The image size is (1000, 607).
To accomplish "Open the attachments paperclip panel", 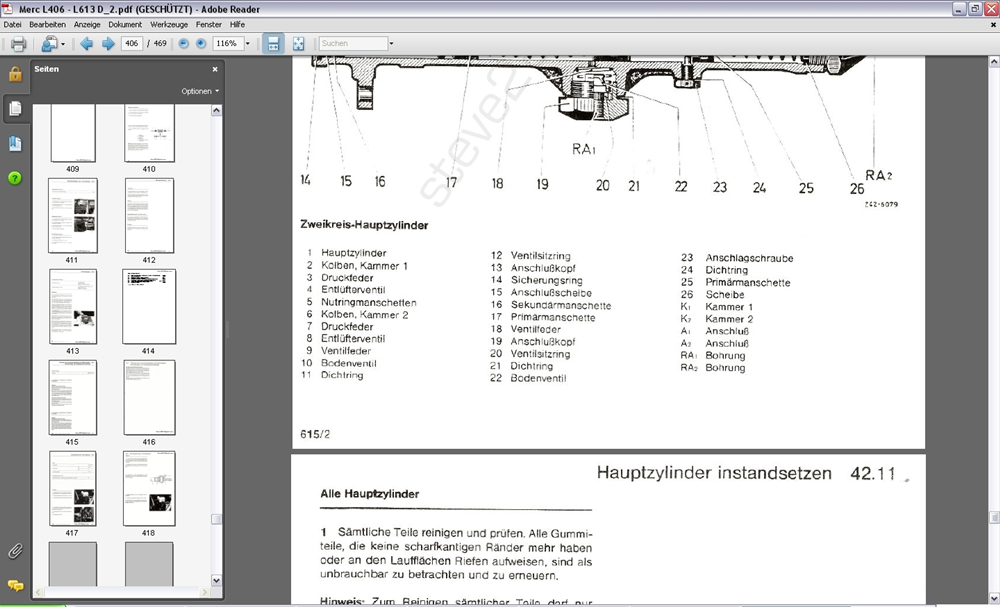I will 15,551.
